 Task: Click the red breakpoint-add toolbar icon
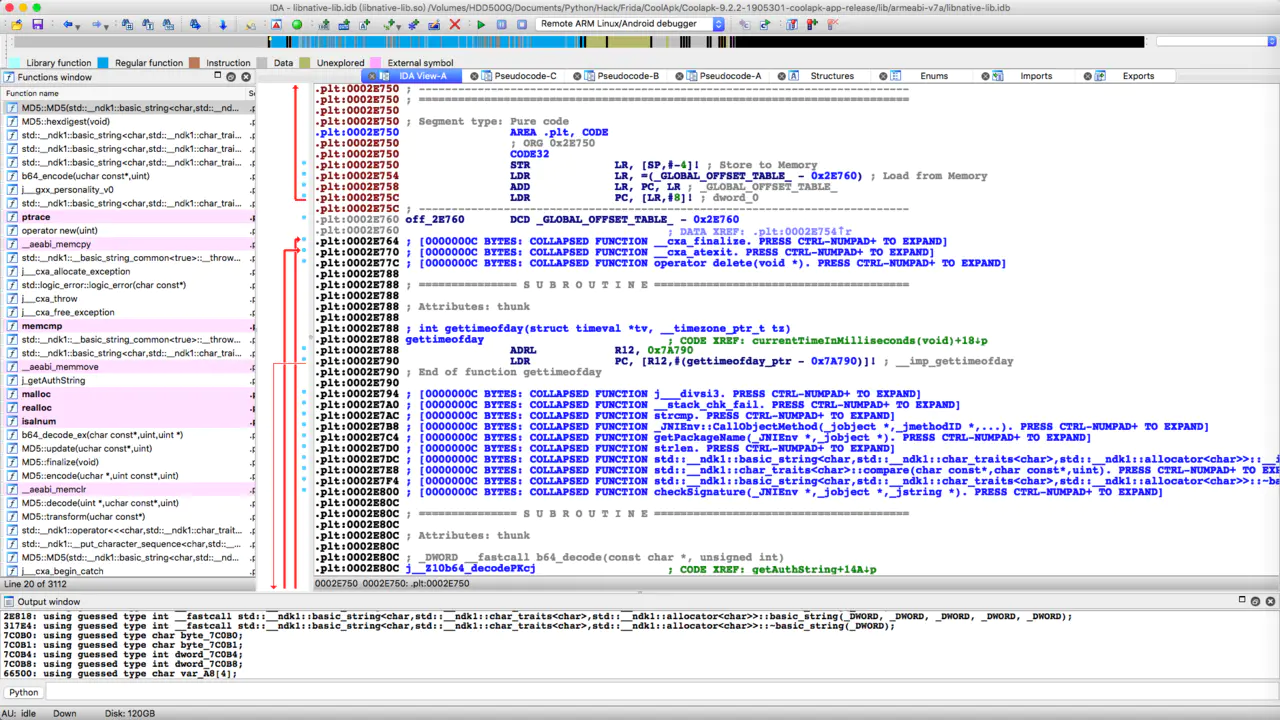point(812,24)
